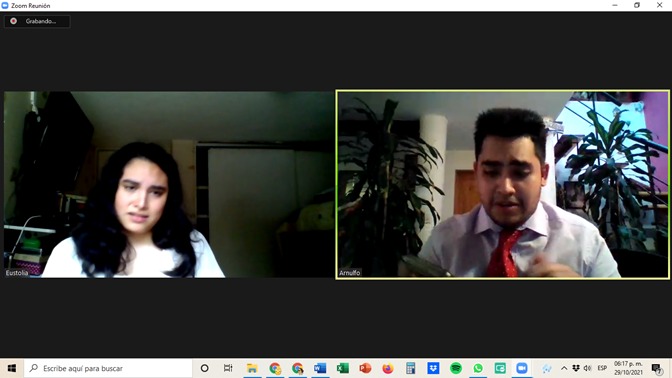The height and width of the screenshot is (378, 672).
Task: Click the Grabando recording indicator
Action: coord(37,21)
